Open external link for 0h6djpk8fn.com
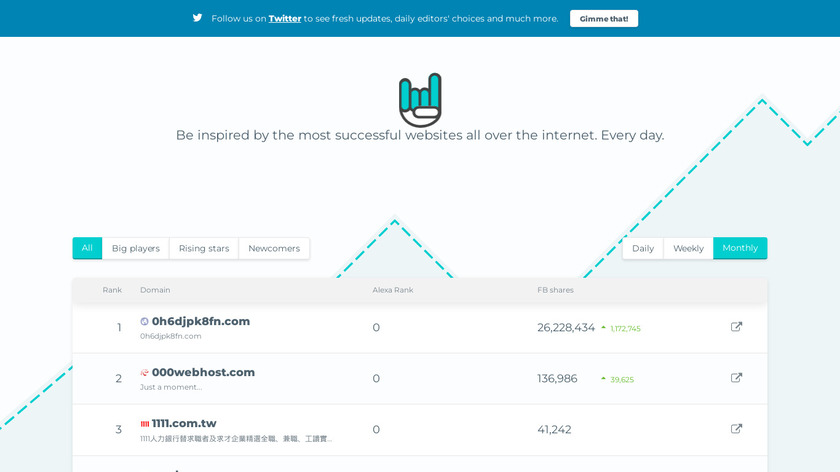This screenshot has height=472, width=840. [x=737, y=327]
